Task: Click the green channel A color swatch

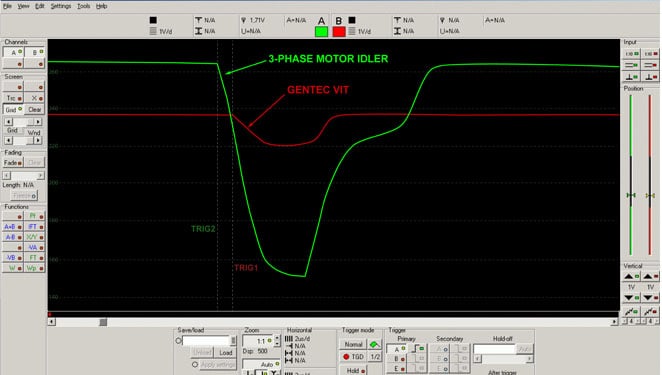Action: point(321,32)
